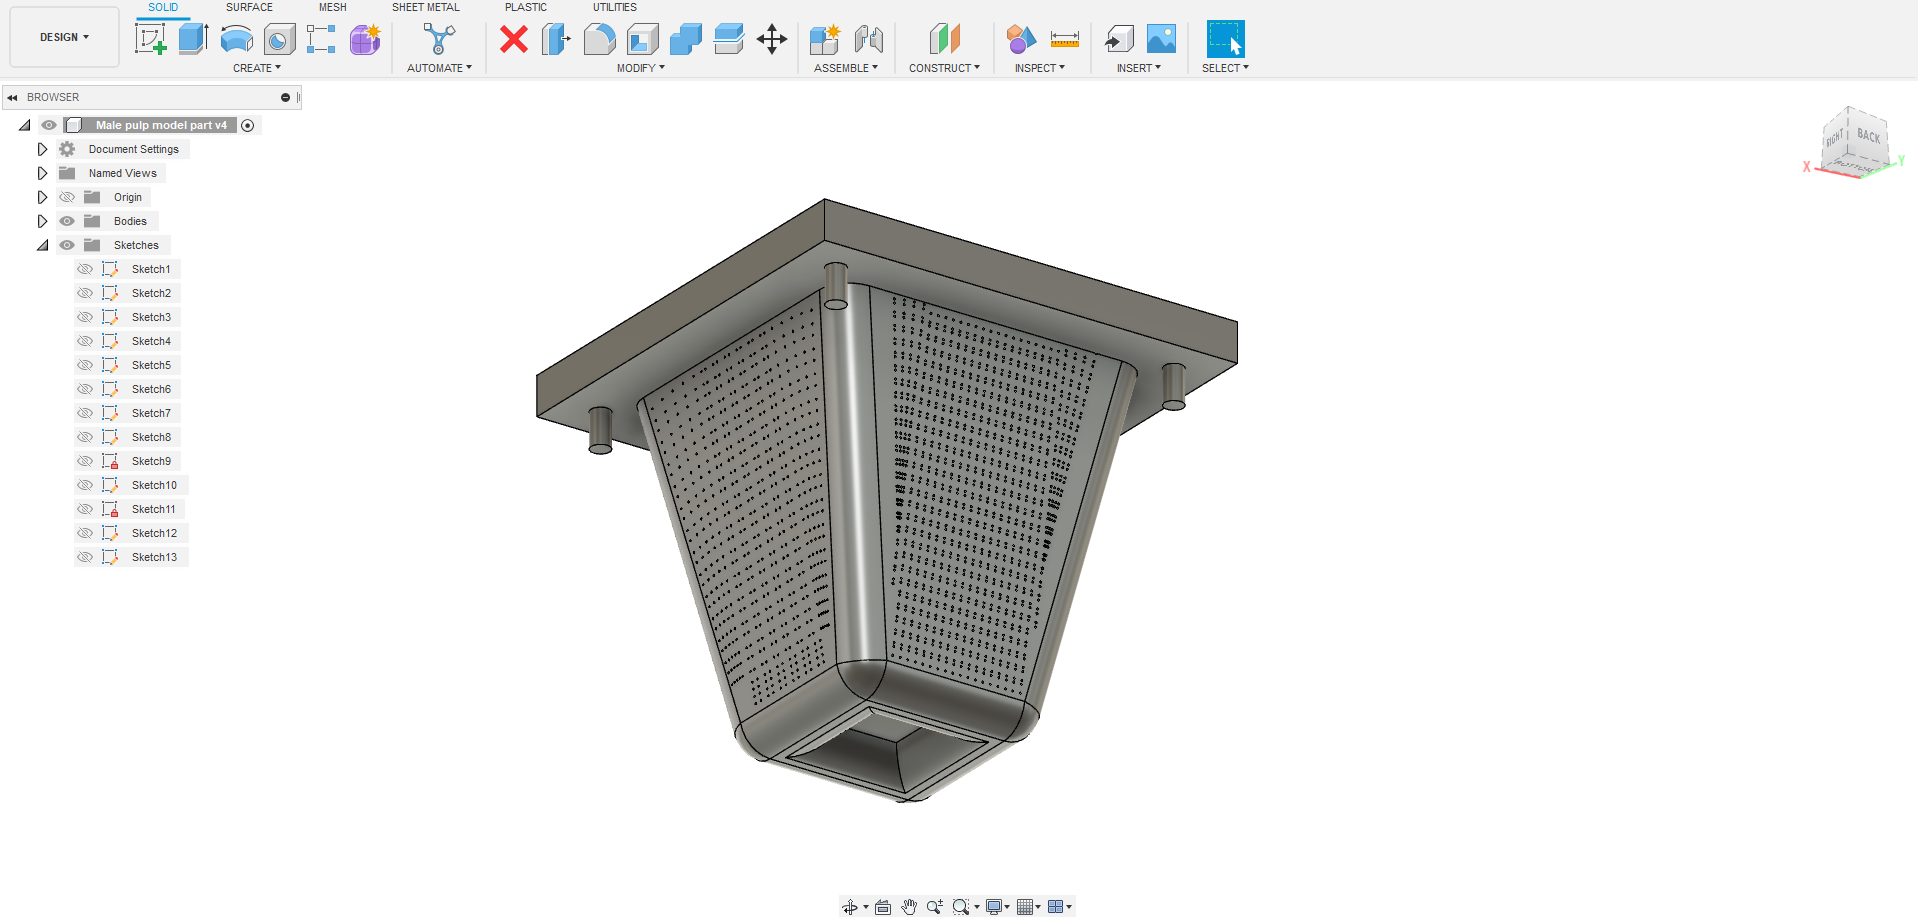Screen dimensions: 1918x917
Task: Toggle visibility of Male pulp model part v4
Action: point(49,125)
